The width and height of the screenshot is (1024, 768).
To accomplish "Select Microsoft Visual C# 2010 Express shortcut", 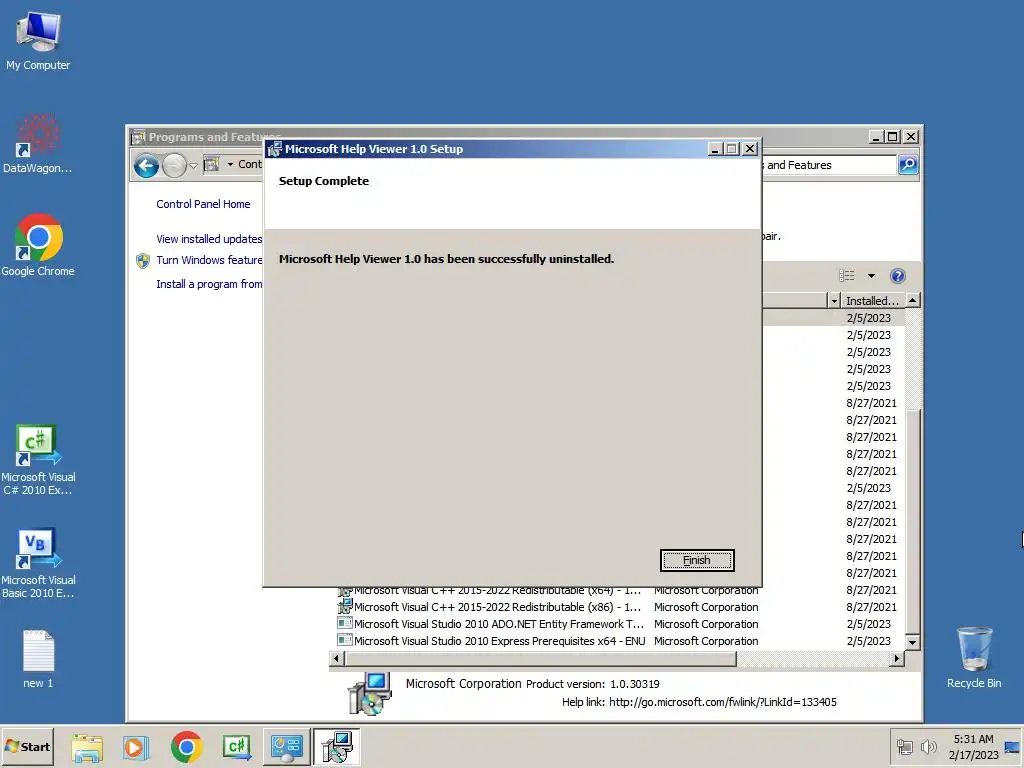I will (38, 460).
